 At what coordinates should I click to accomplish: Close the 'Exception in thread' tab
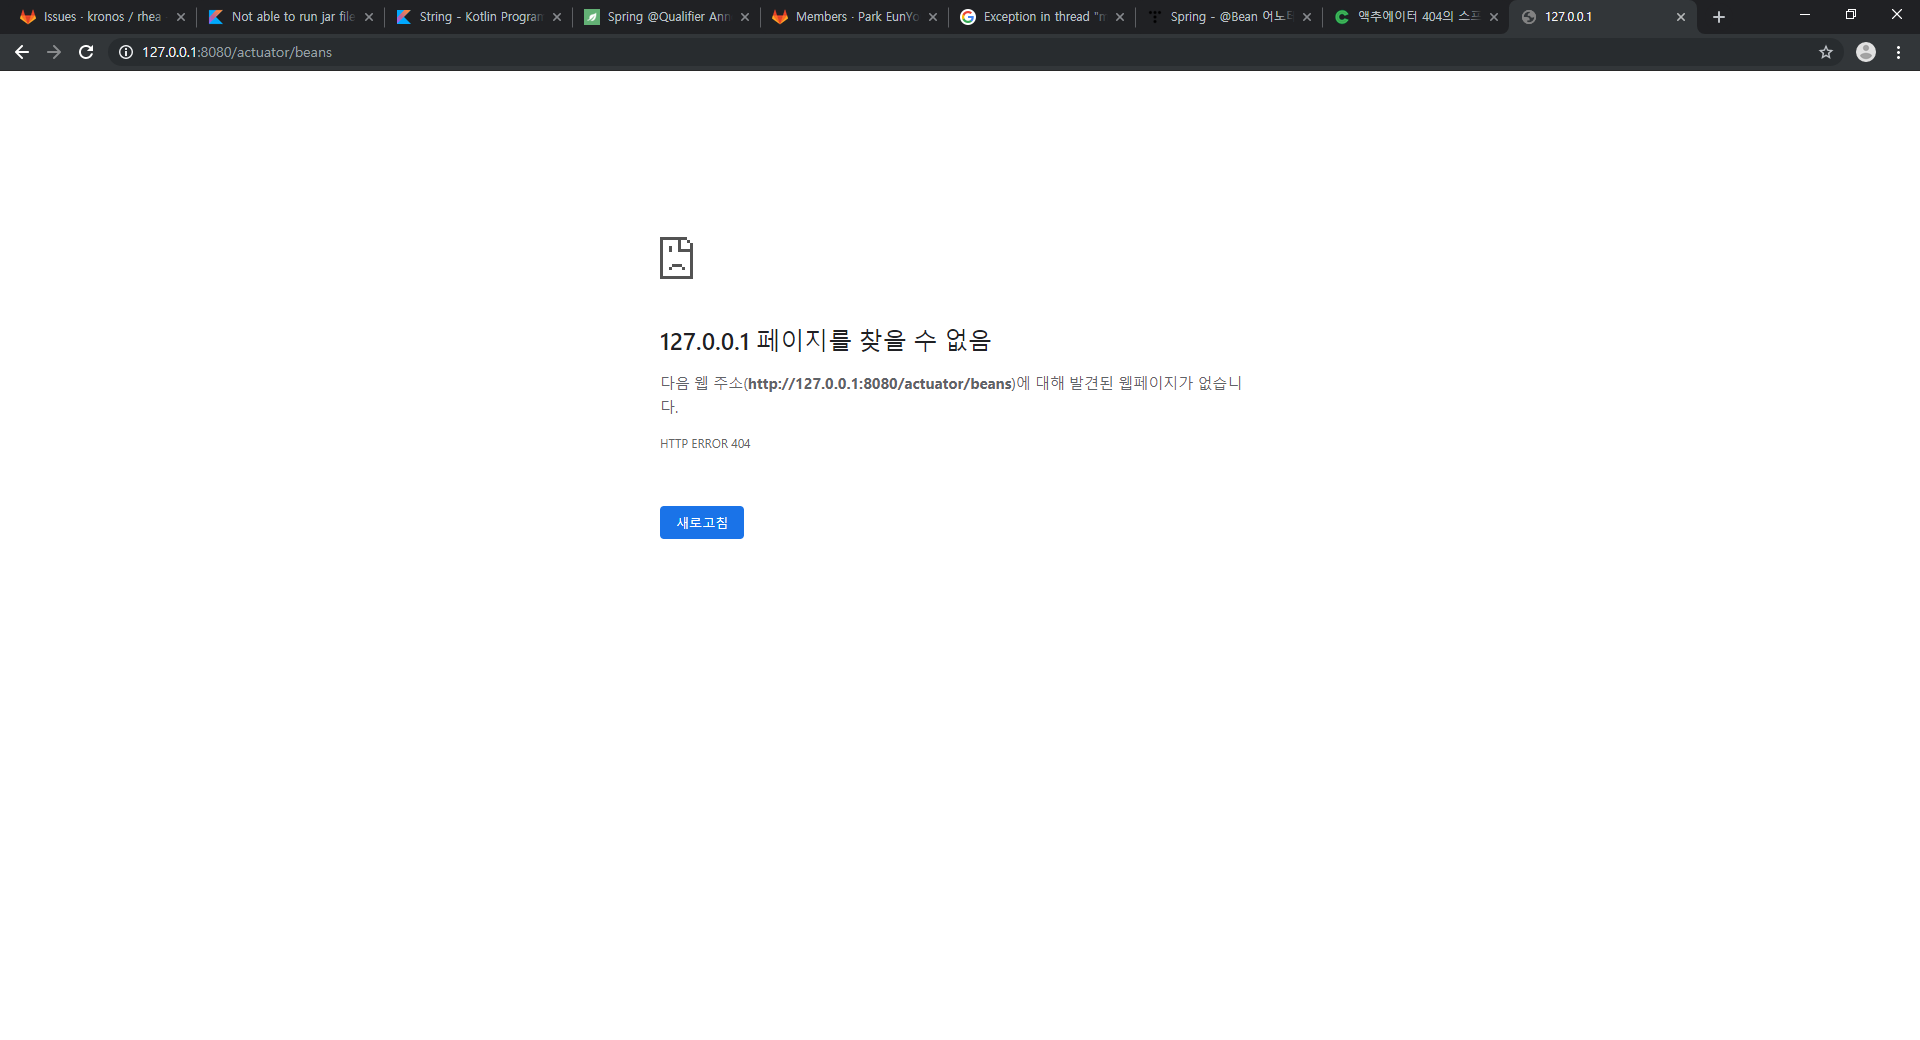[1120, 17]
